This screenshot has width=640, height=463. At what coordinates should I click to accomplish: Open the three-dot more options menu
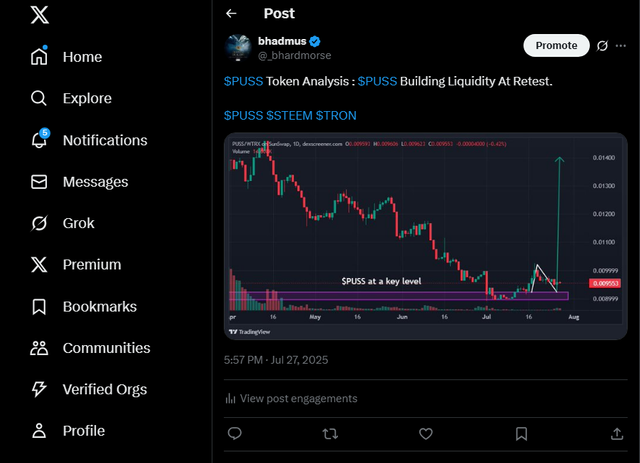621,46
